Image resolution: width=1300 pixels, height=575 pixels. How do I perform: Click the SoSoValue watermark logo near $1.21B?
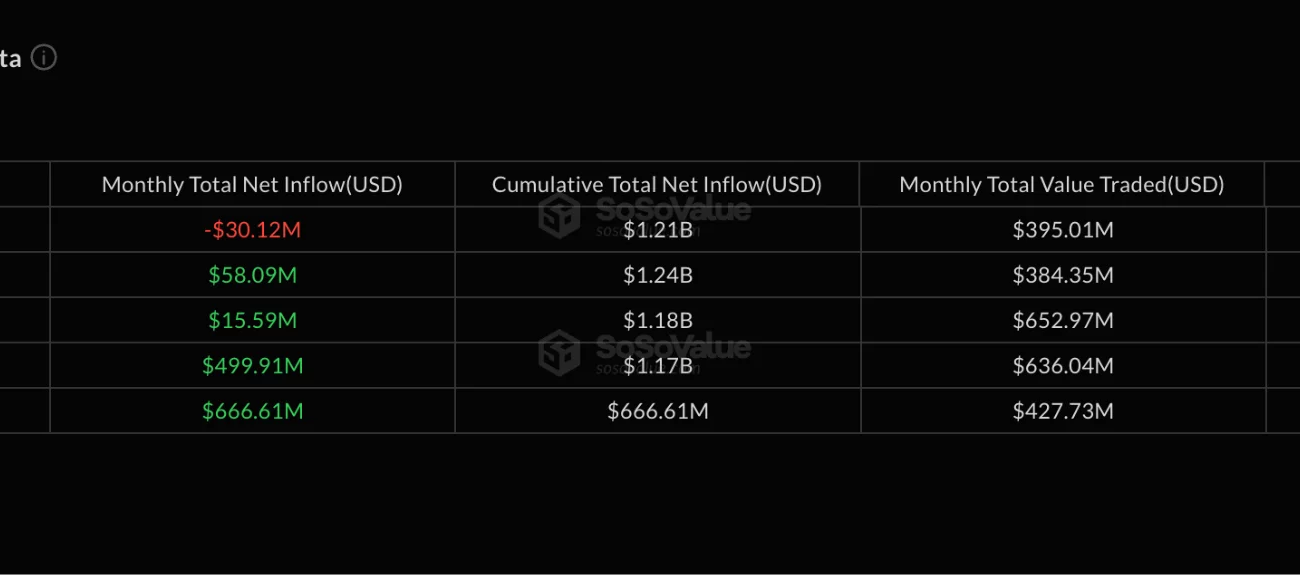559,213
